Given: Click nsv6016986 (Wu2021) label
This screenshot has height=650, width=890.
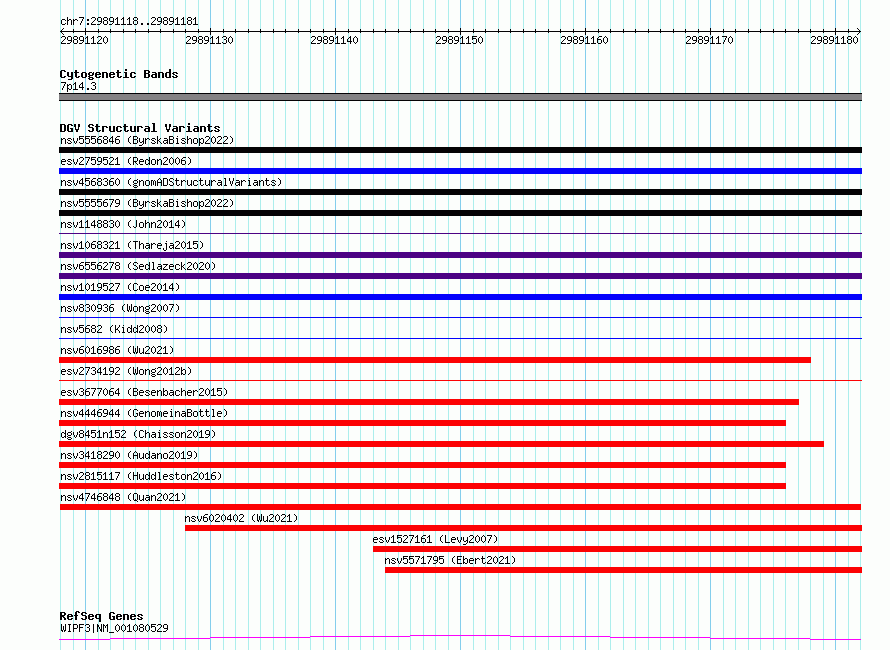Looking at the screenshot, I should [117, 350].
